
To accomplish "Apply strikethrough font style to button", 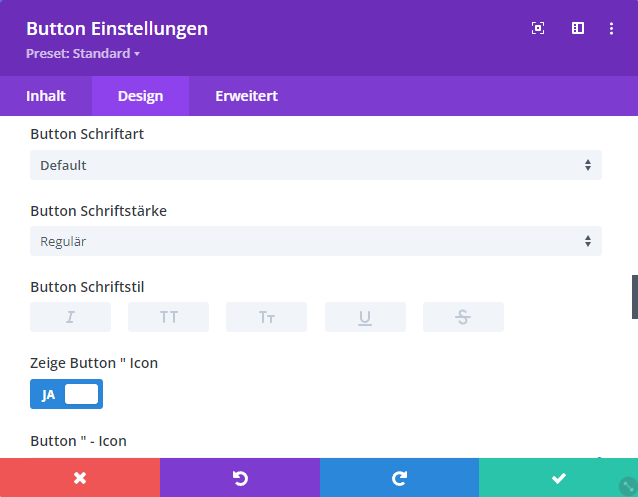I will pyautogui.click(x=463, y=317).
